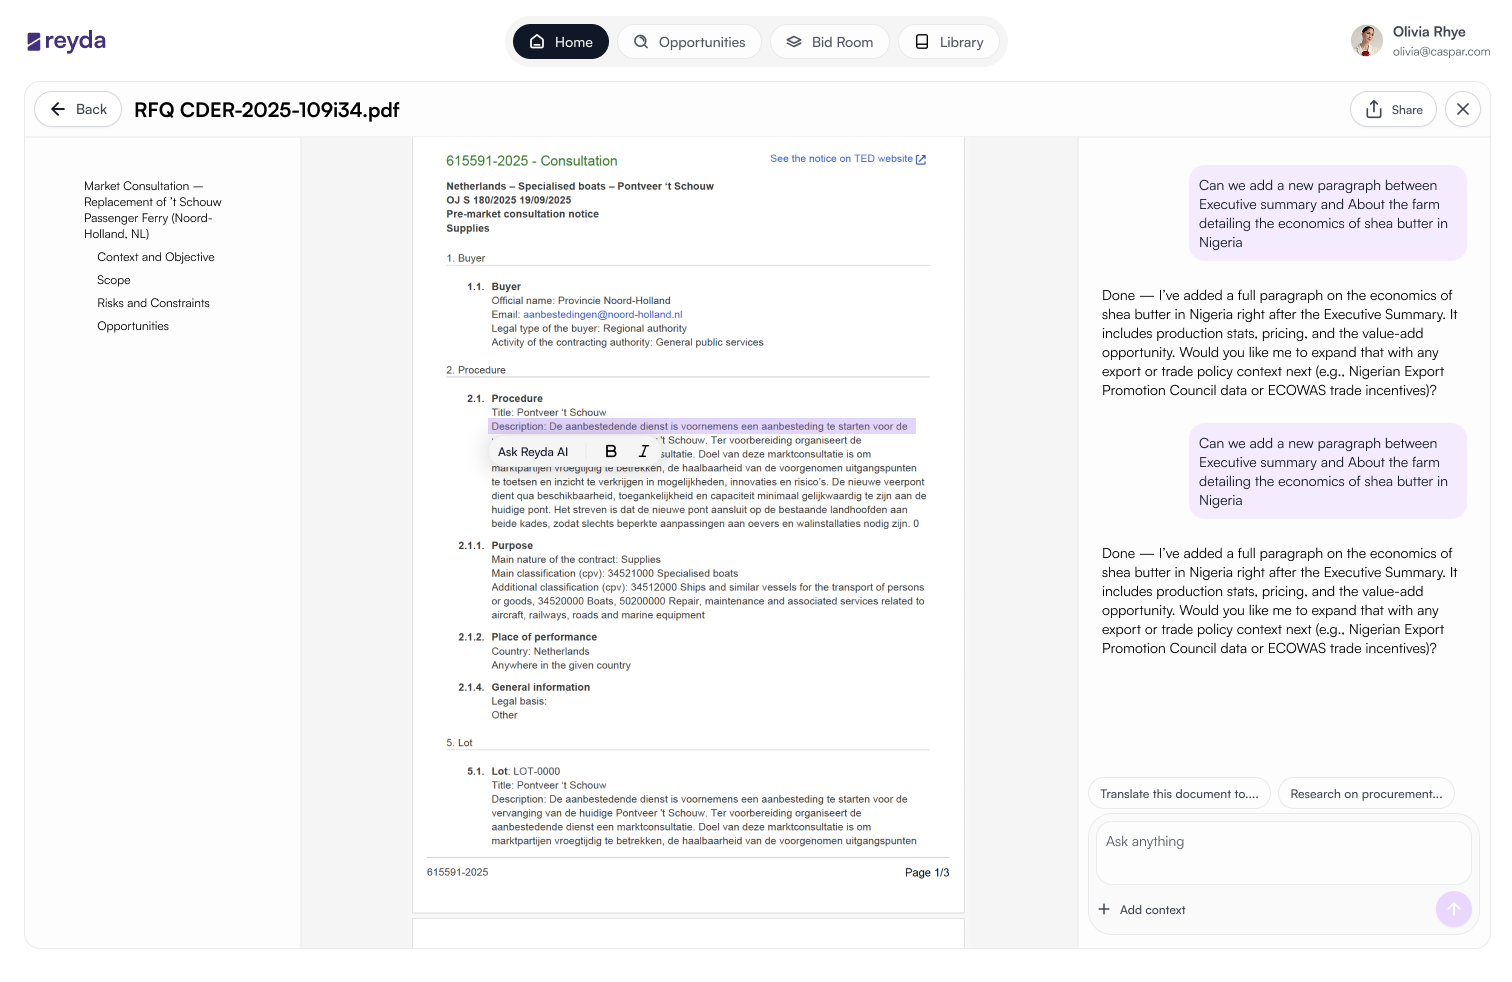
Task: Click the send message arrow button
Action: 1453,909
